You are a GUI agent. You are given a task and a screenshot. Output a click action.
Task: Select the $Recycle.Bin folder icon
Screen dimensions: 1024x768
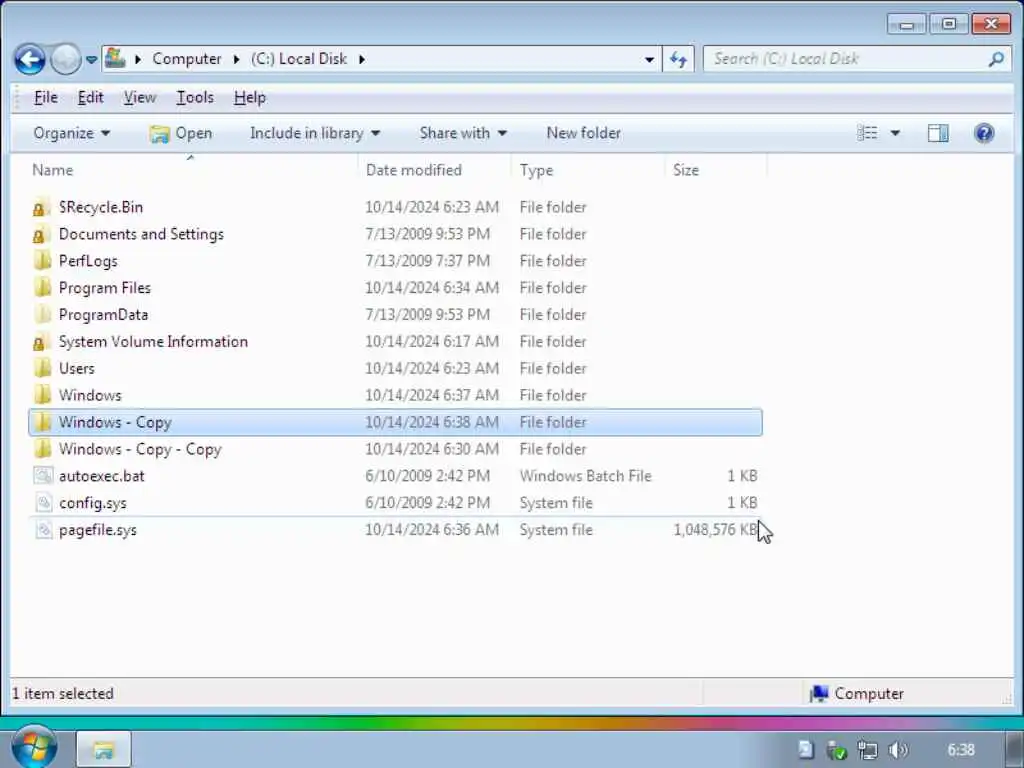point(42,208)
